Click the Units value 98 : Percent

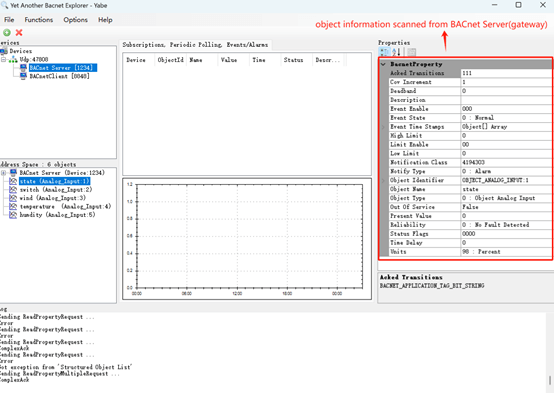point(506,252)
